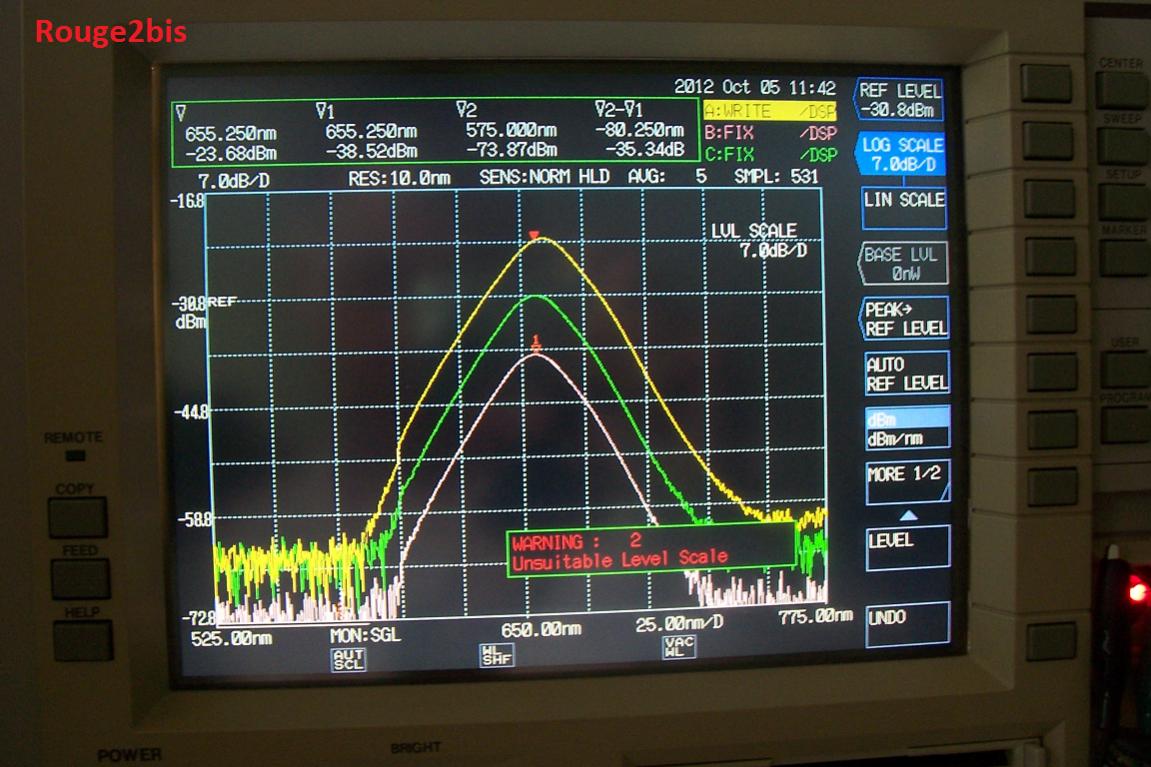Click the COPY hardware button
Image resolution: width=1151 pixels, height=767 pixels.
[x=78, y=517]
